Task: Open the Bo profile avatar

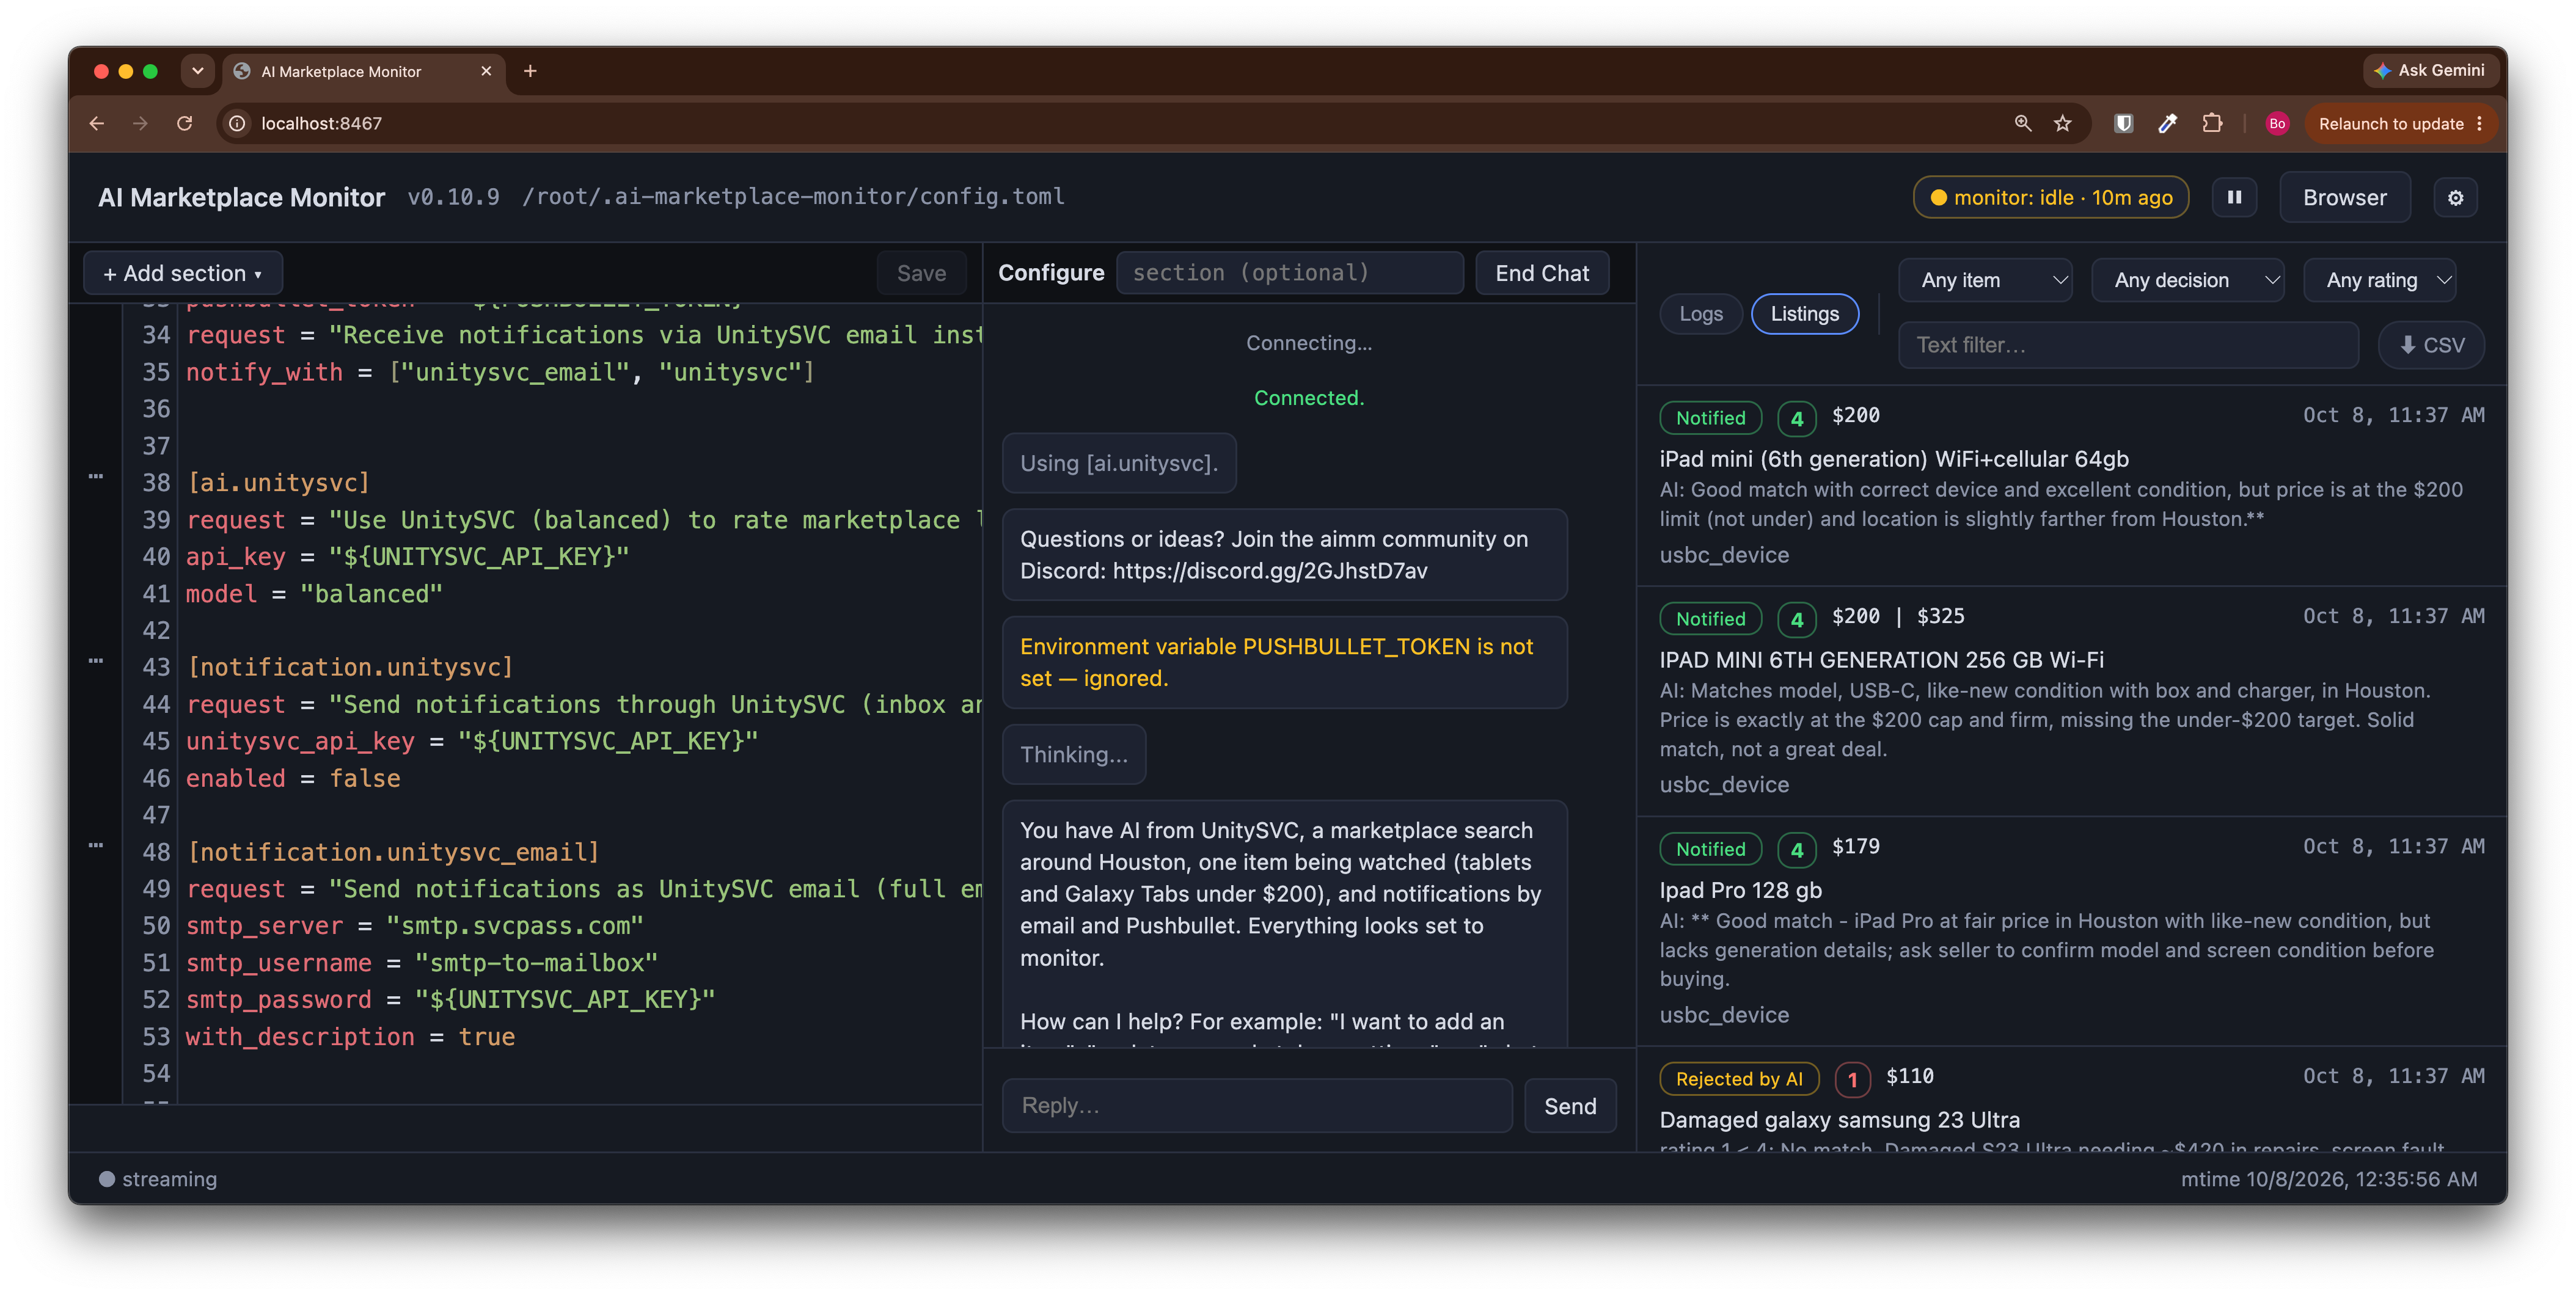Action: point(2277,123)
